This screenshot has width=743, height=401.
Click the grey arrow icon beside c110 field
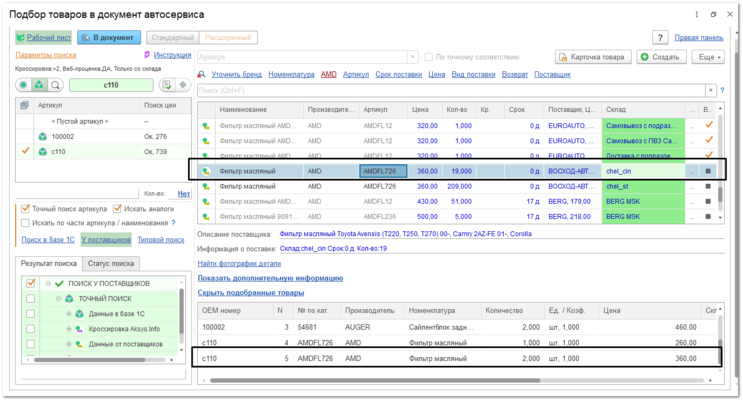pos(183,85)
